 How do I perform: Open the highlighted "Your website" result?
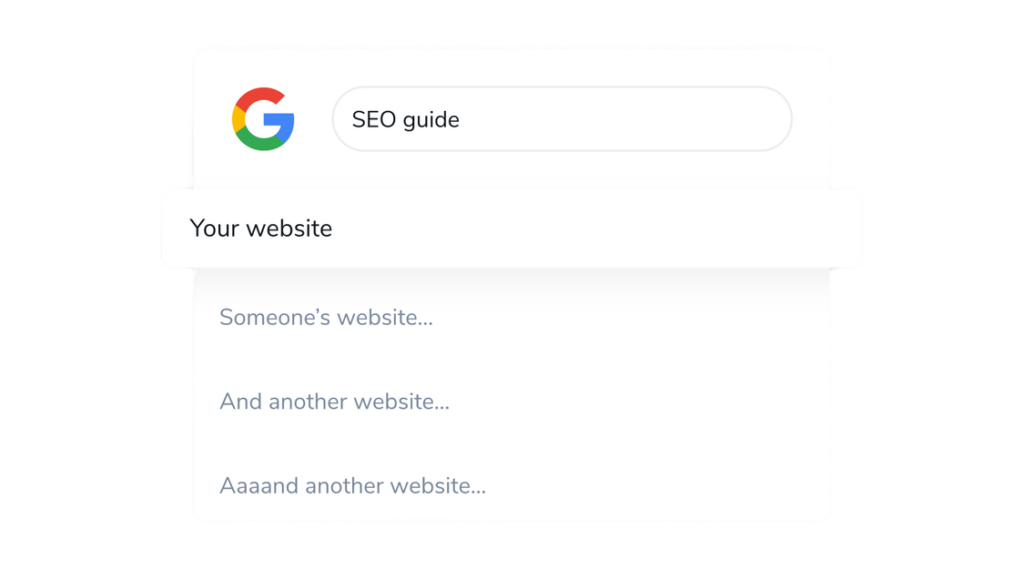pyautogui.click(x=510, y=228)
